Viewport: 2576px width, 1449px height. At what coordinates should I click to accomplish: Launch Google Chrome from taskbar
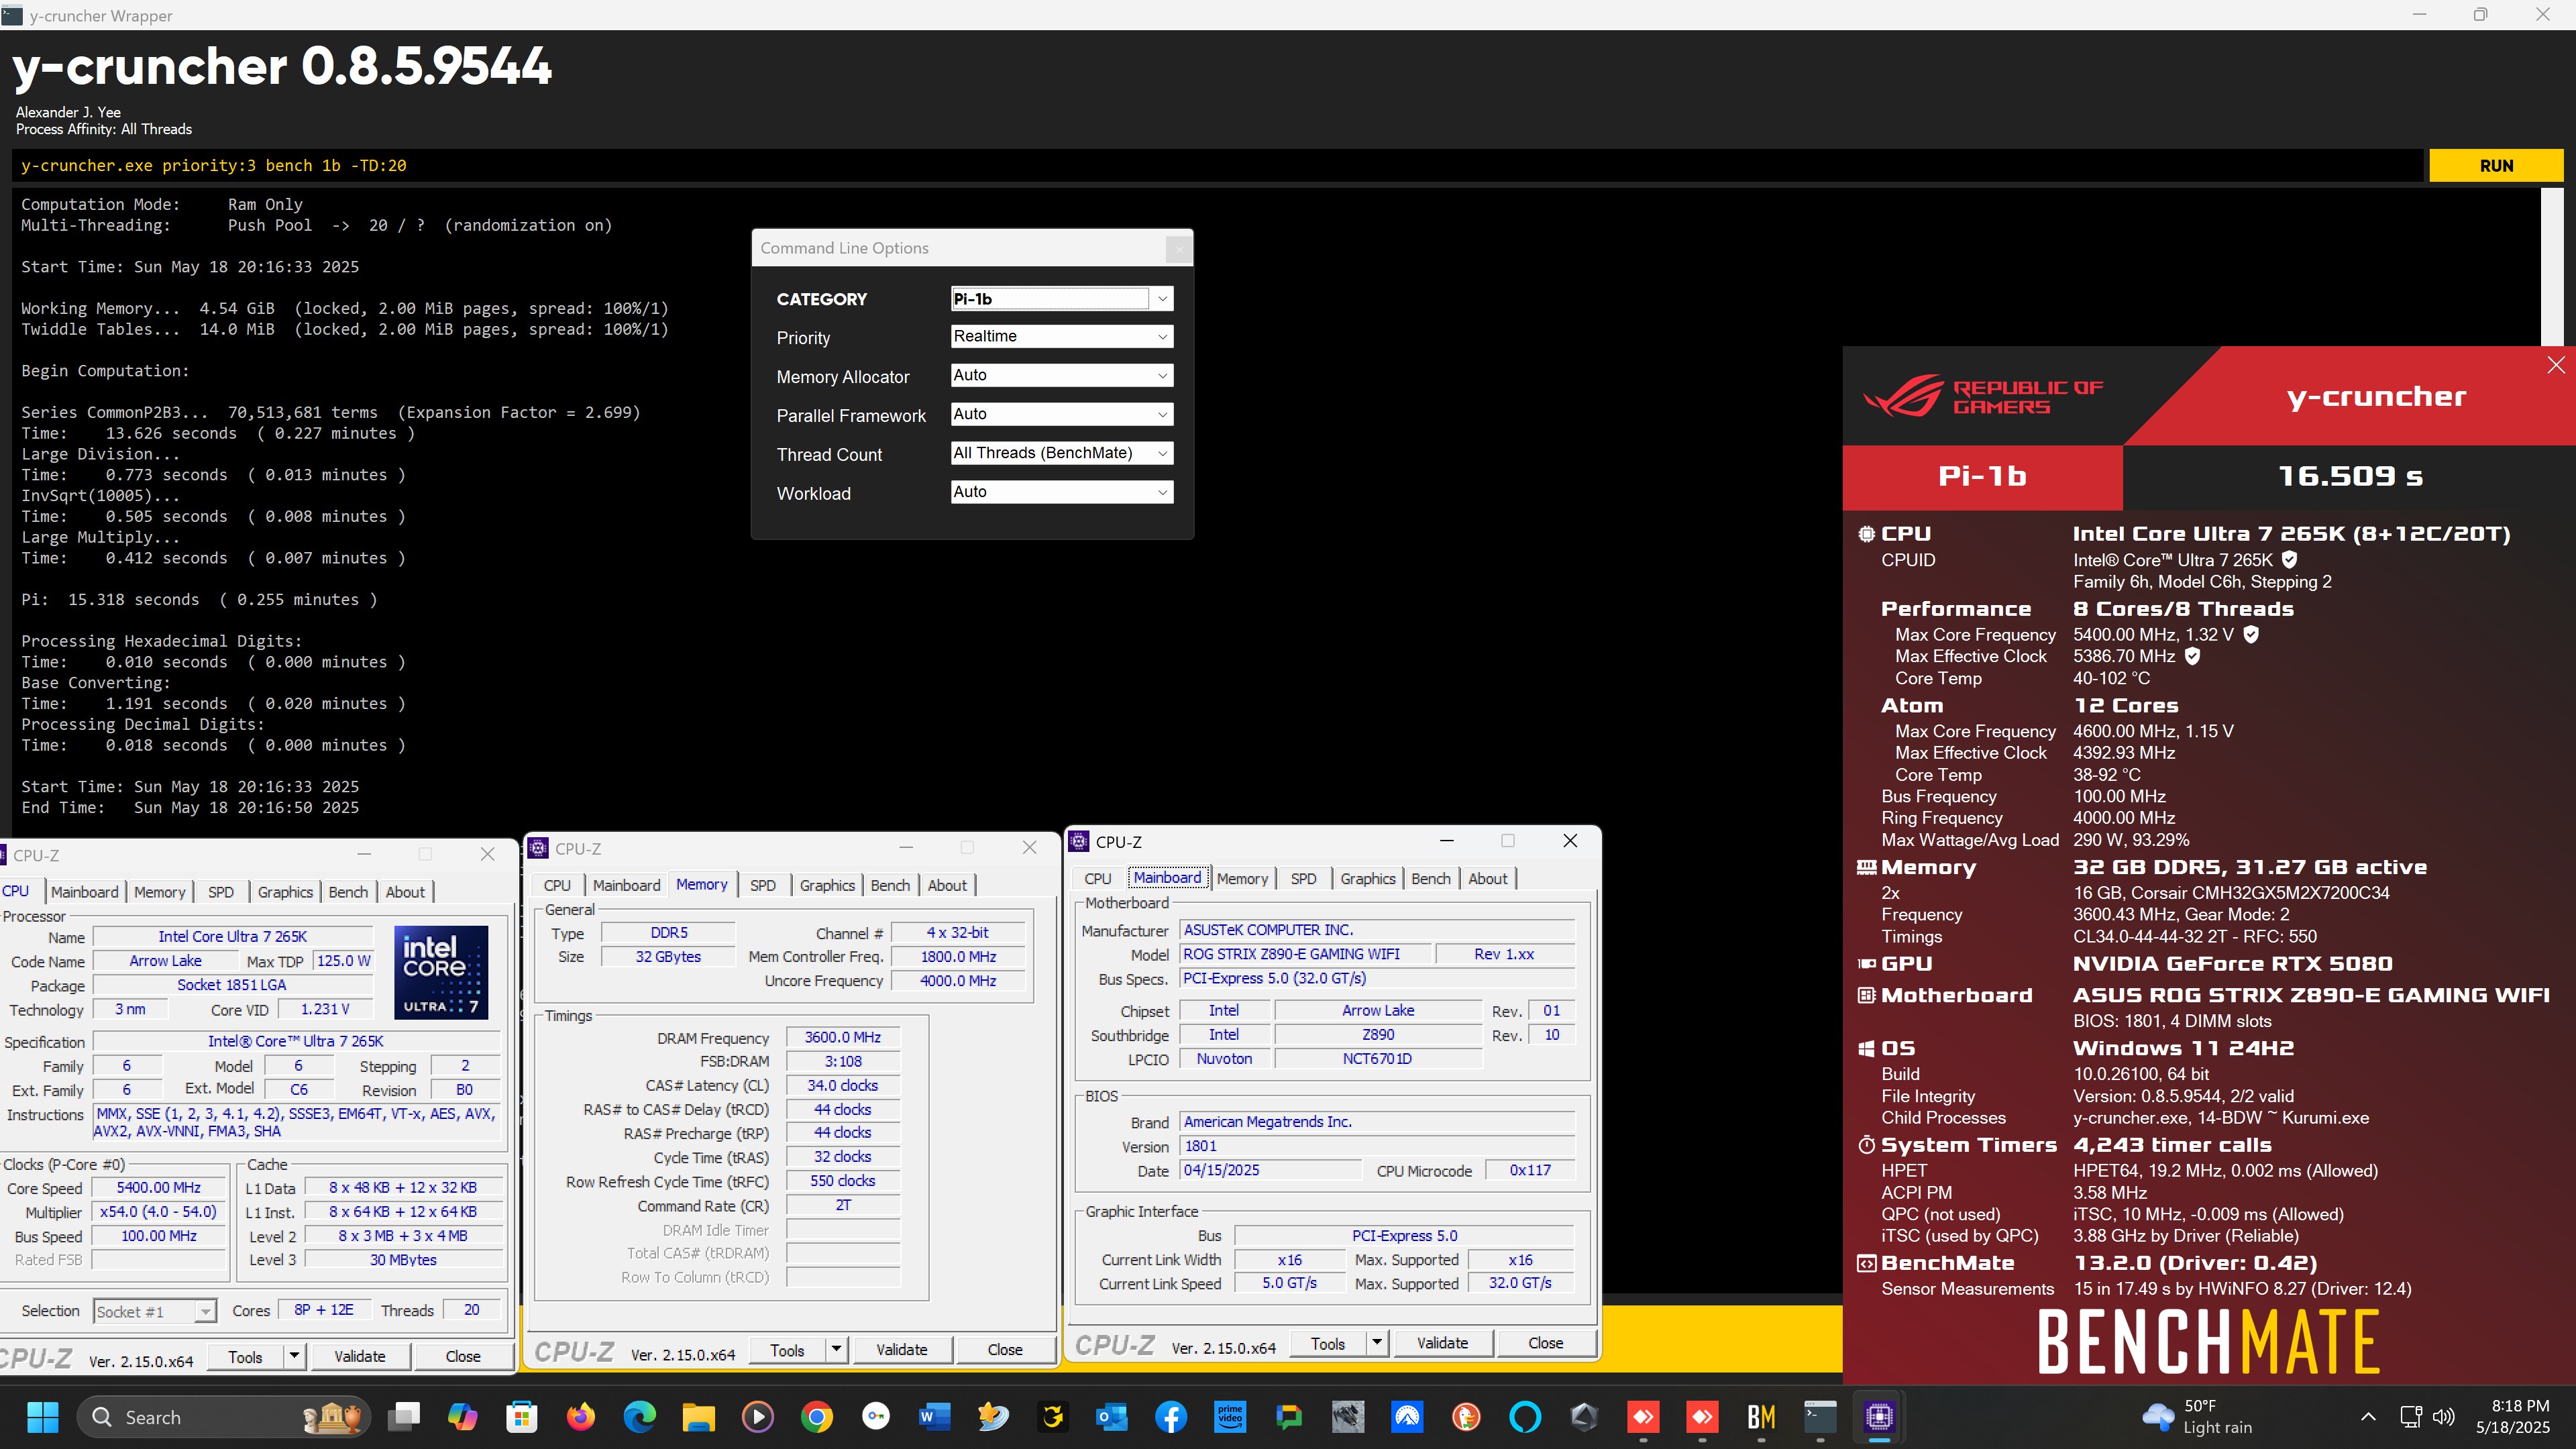point(816,1416)
